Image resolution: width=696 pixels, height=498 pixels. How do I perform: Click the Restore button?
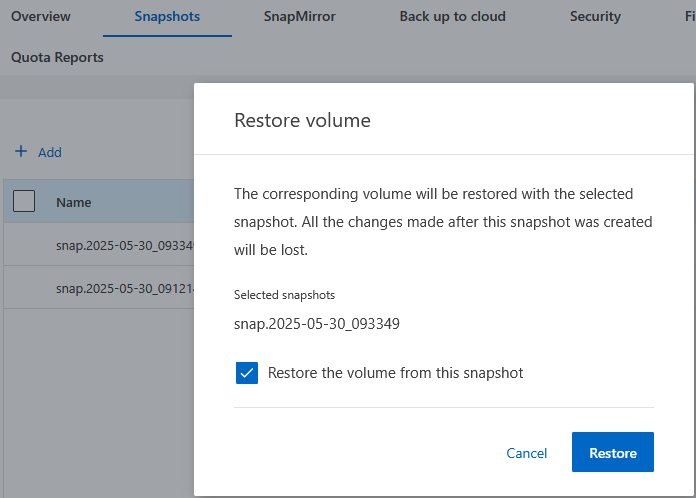[x=613, y=452]
